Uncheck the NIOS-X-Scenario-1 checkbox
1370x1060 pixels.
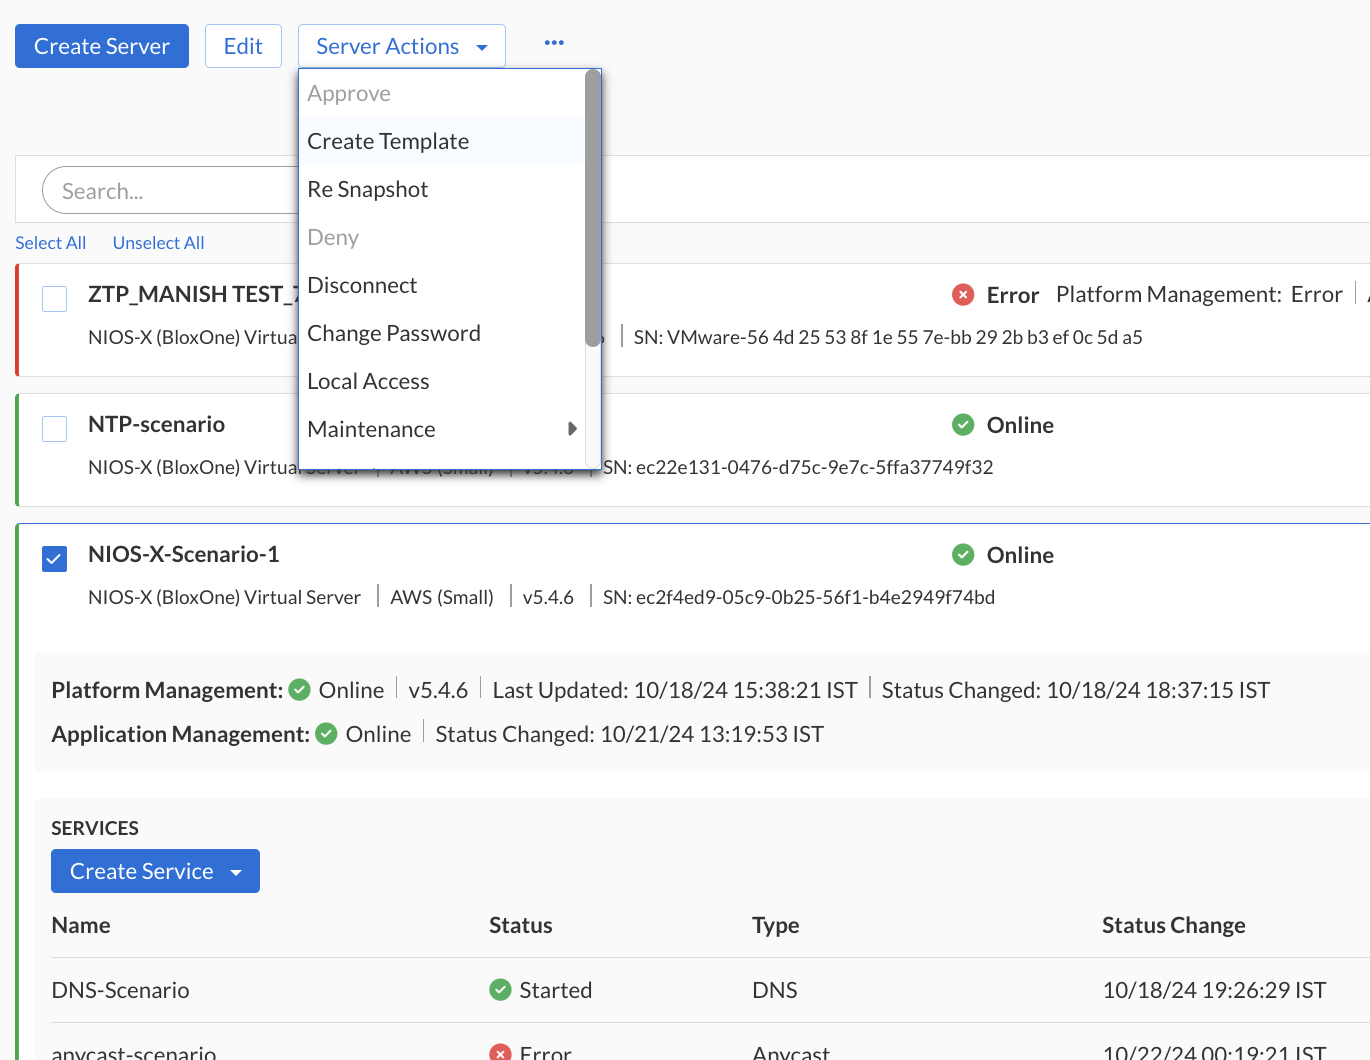54,558
